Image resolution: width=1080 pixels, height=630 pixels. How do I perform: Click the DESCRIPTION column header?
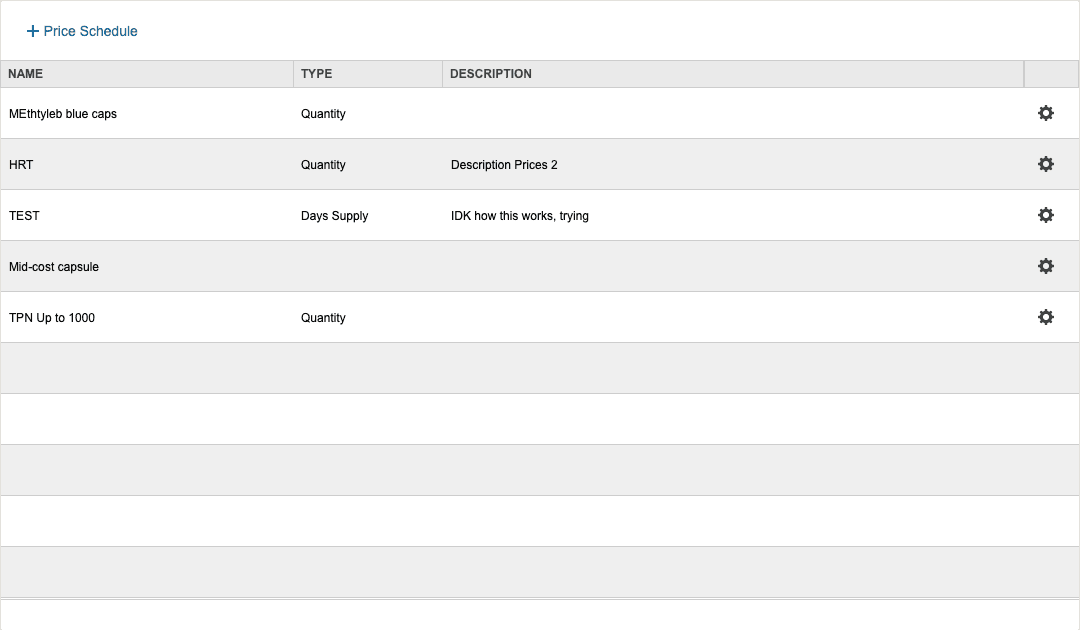pos(491,74)
